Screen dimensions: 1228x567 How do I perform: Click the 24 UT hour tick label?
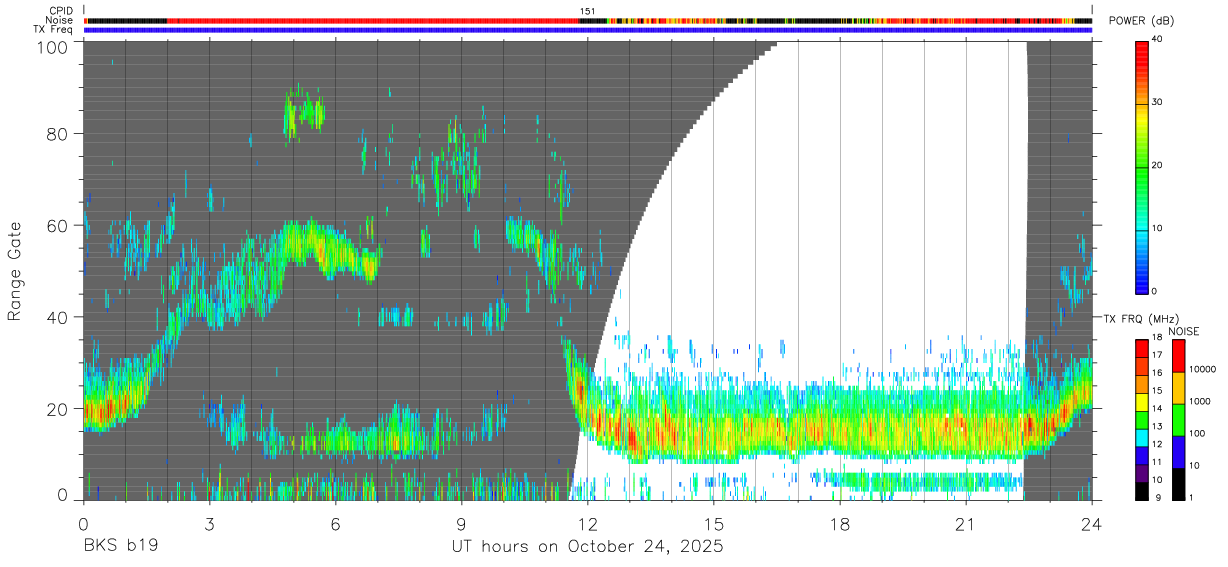[x=1092, y=524]
